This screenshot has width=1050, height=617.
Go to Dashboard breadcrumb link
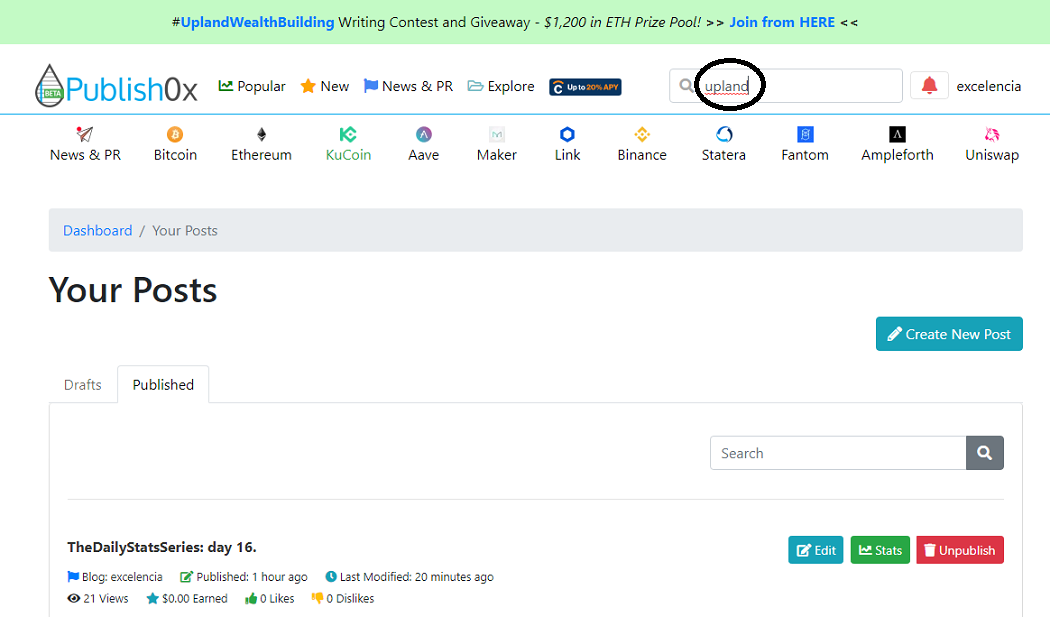98,230
